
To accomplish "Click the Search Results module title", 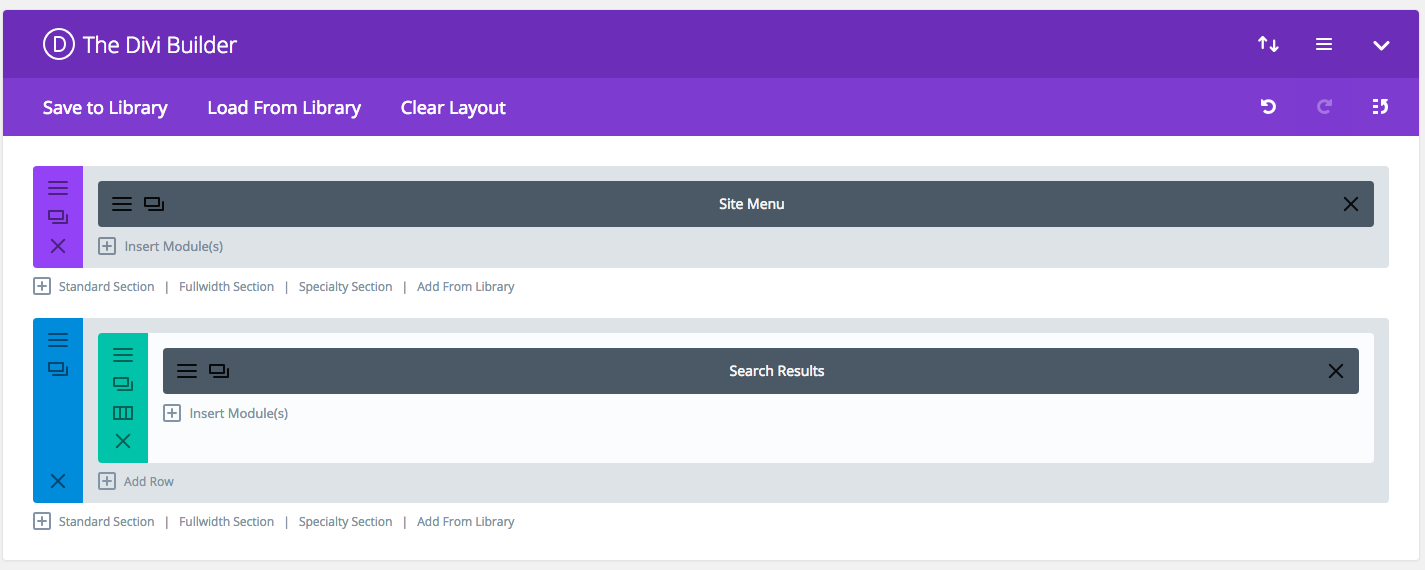I will (777, 371).
